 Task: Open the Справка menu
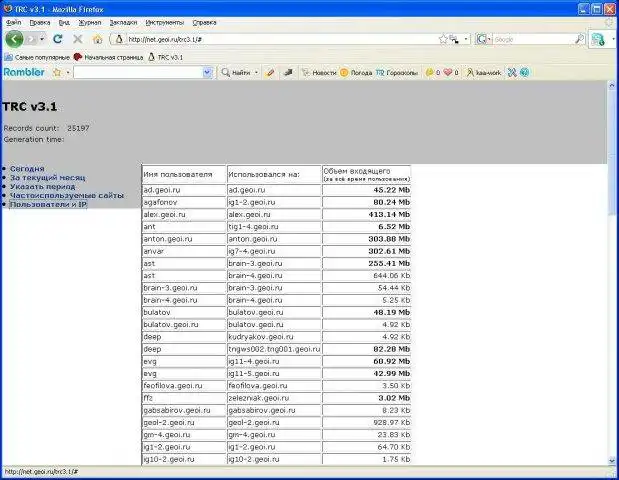204,22
